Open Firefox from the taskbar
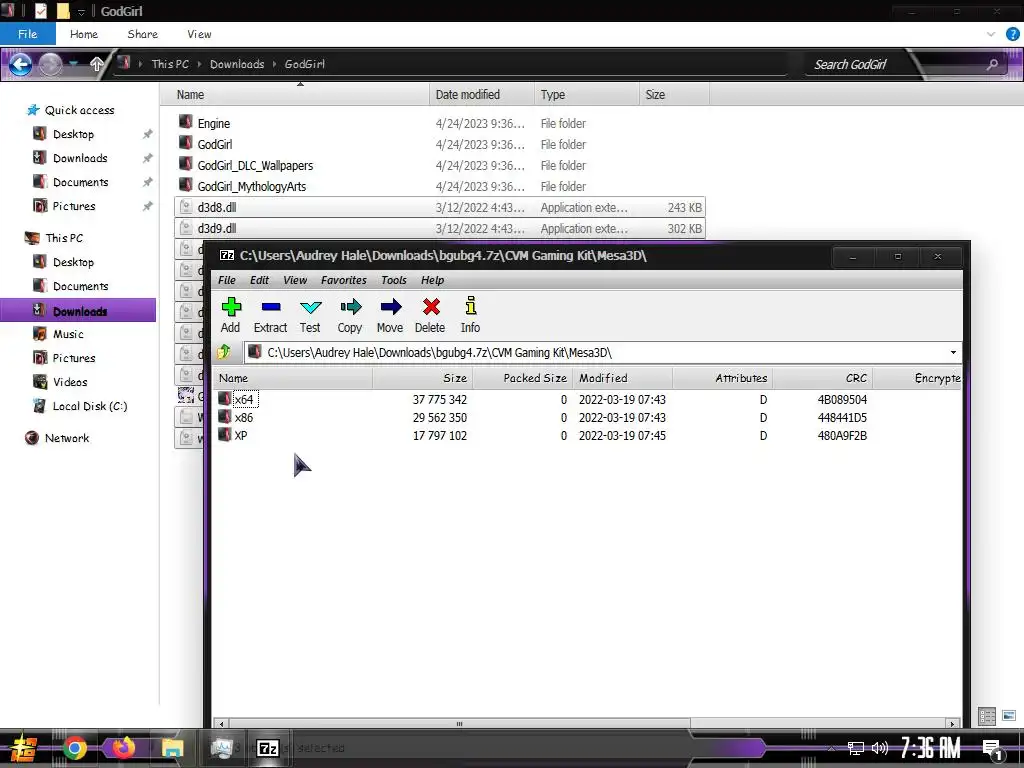The height and width of the screenshot is (768, 1024). [x=123, y=748]
